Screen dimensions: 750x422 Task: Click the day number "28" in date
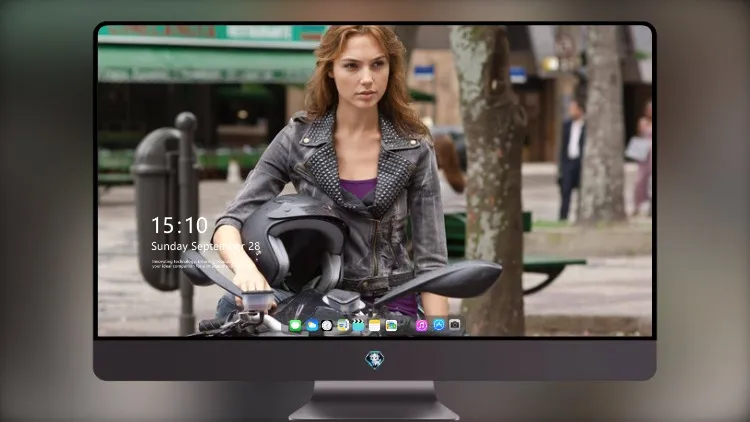click(254, 246)
